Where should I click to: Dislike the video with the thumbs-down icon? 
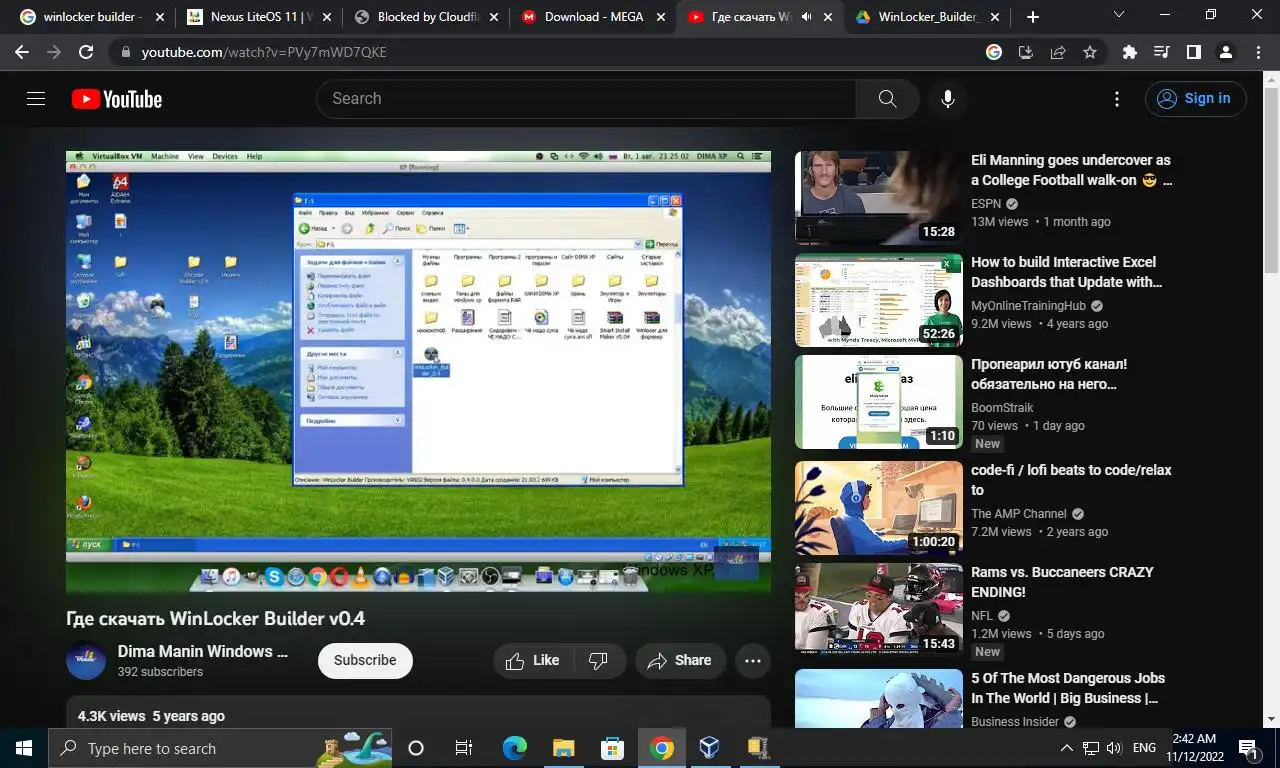[x=598, y=661]
